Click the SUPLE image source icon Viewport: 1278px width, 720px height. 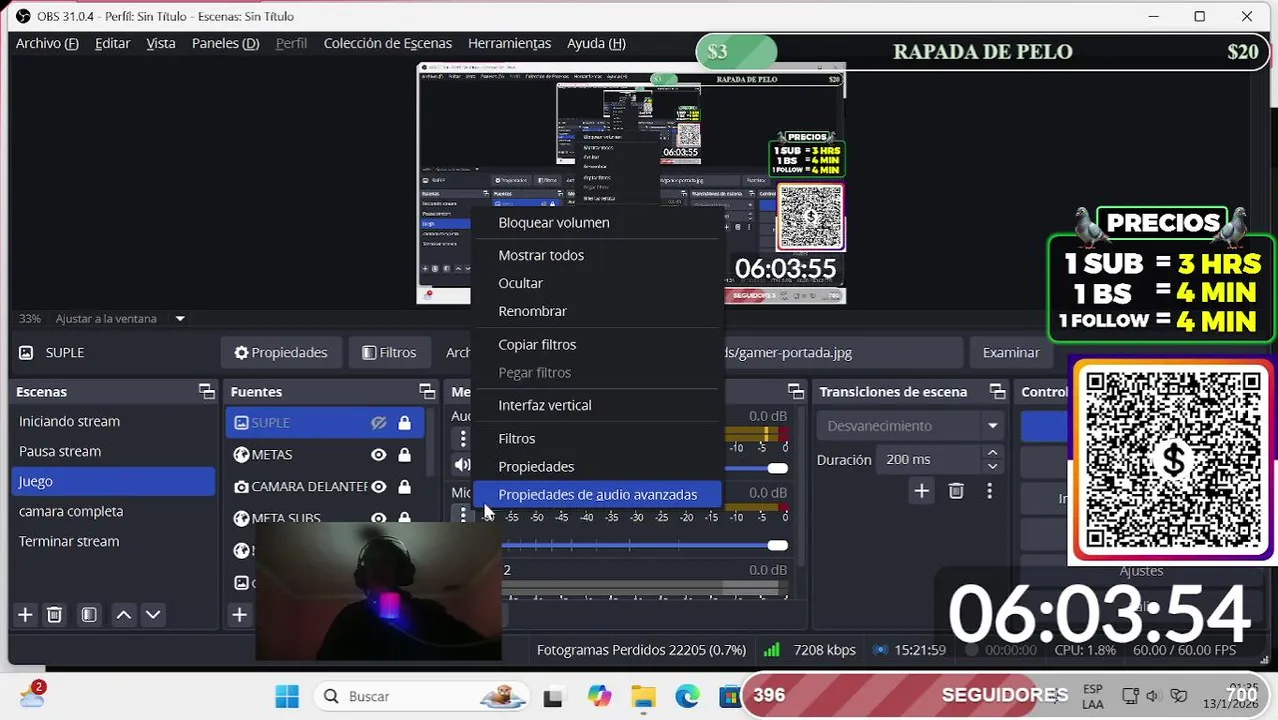pos(241,423)
